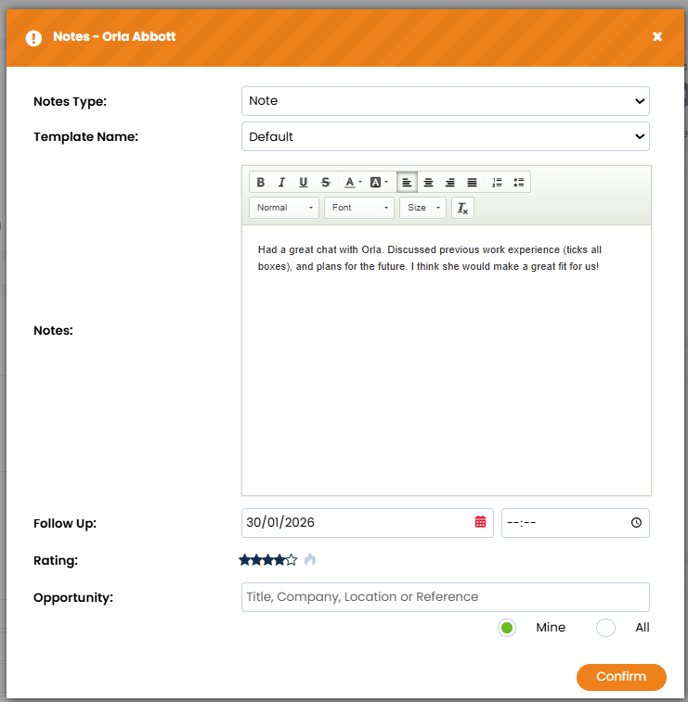The width and height of the screenshot is (688, 702).
Task: Select the All radio button
Action: tap(605, 628)
